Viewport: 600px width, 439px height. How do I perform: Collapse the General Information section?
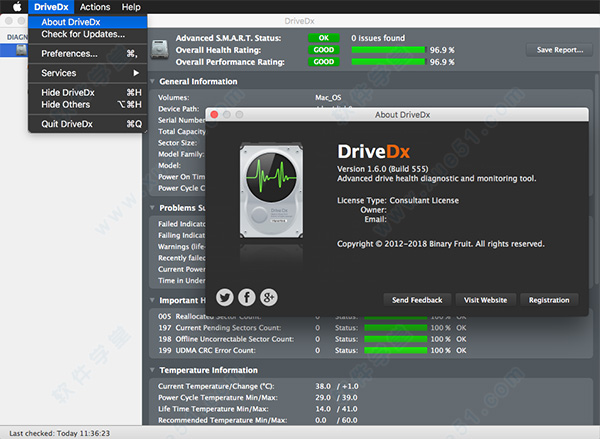coord(152,81)
